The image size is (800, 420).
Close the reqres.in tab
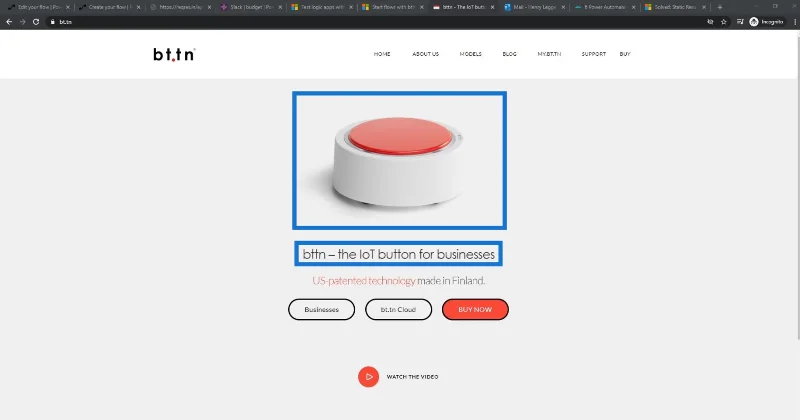point(209,7)
